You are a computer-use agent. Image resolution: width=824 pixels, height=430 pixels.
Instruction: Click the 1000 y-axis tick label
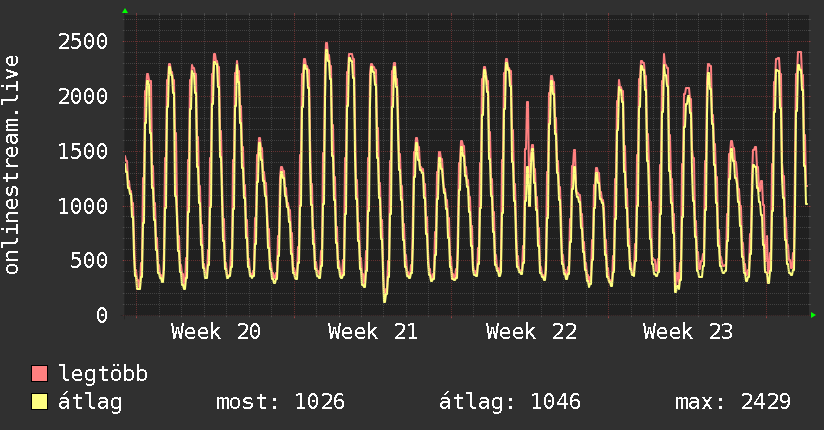coord(83,206)
